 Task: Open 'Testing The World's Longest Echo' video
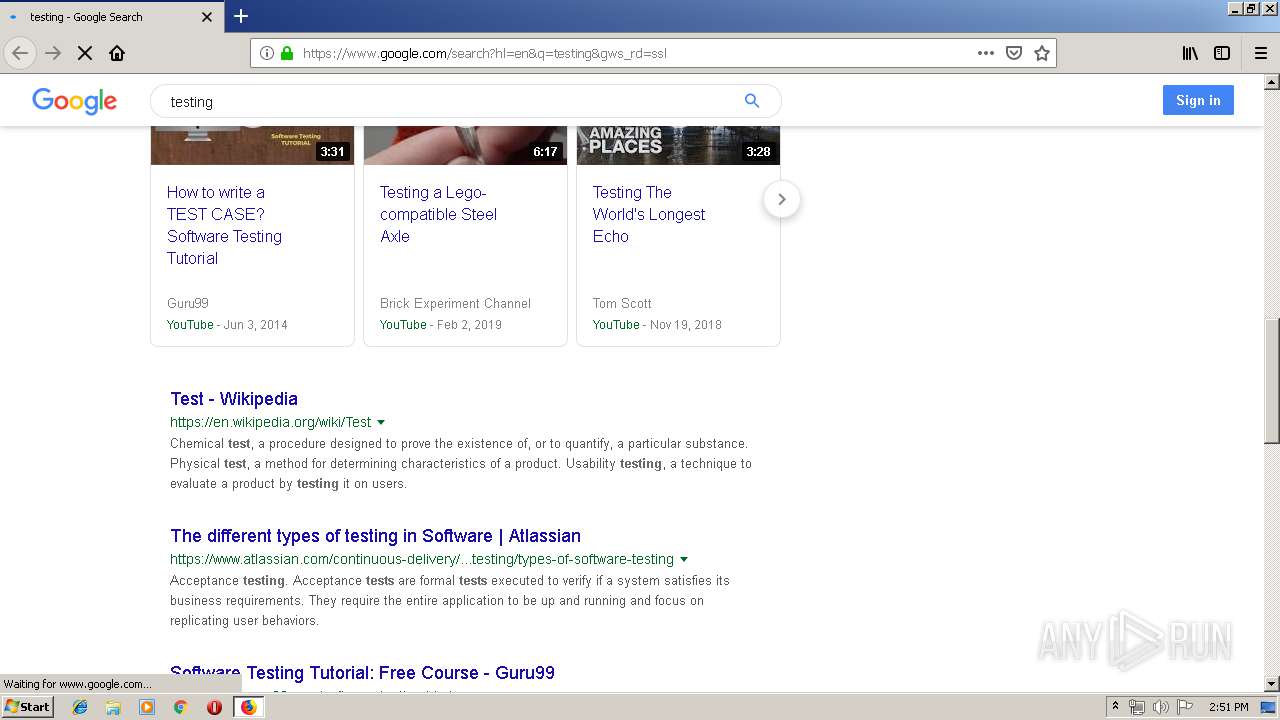(648, 214)
